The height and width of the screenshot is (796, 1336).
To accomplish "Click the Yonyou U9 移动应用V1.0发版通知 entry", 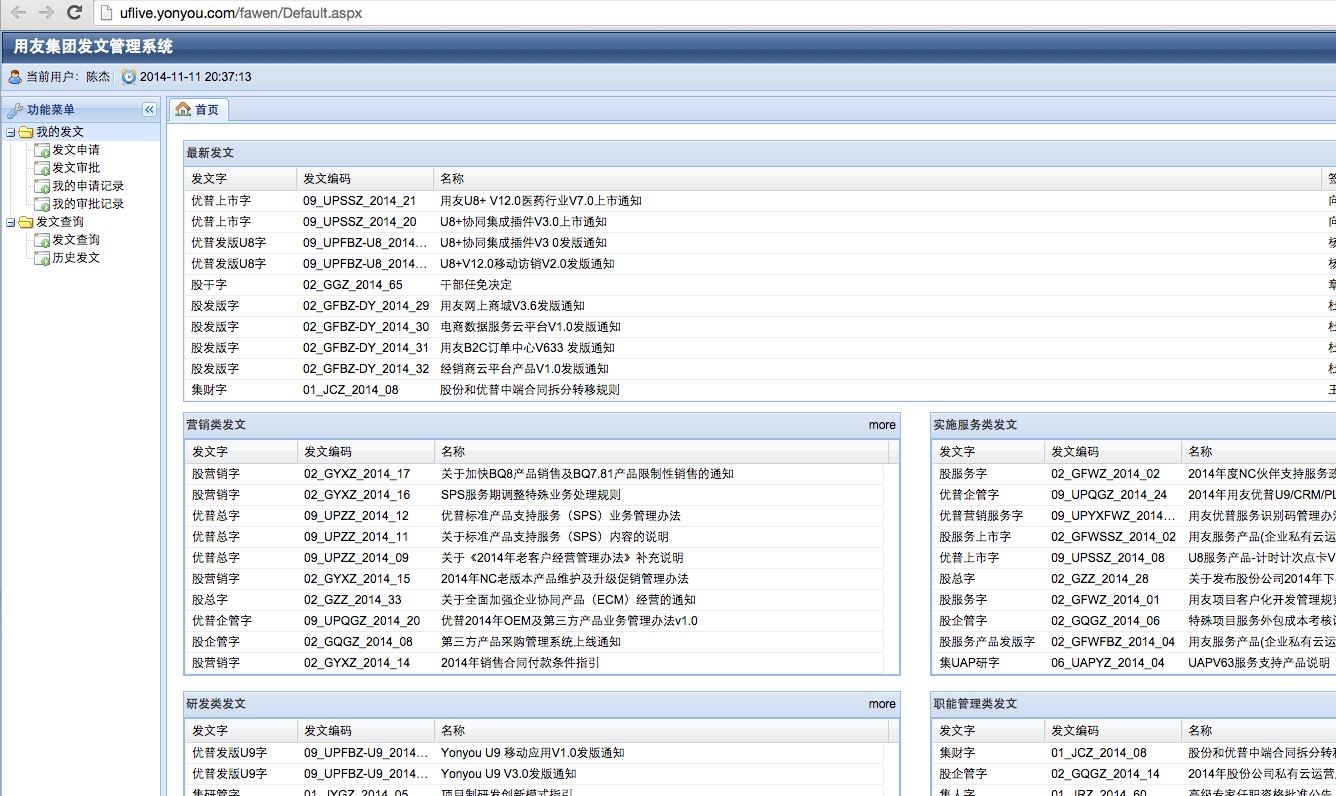I will tap(532, 753).
